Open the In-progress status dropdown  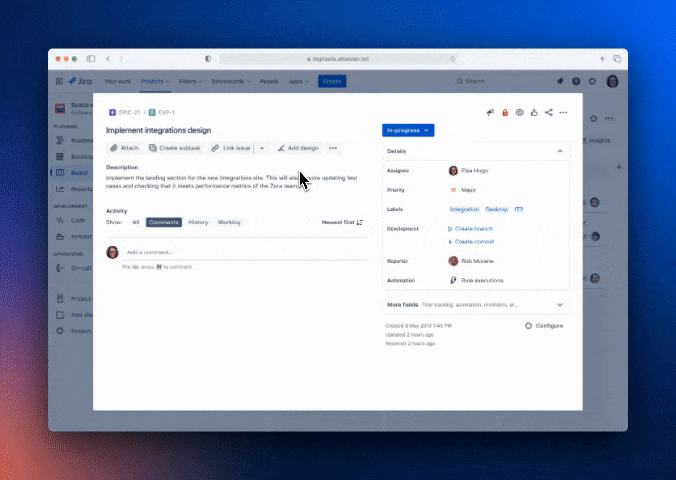coord(408,130)
